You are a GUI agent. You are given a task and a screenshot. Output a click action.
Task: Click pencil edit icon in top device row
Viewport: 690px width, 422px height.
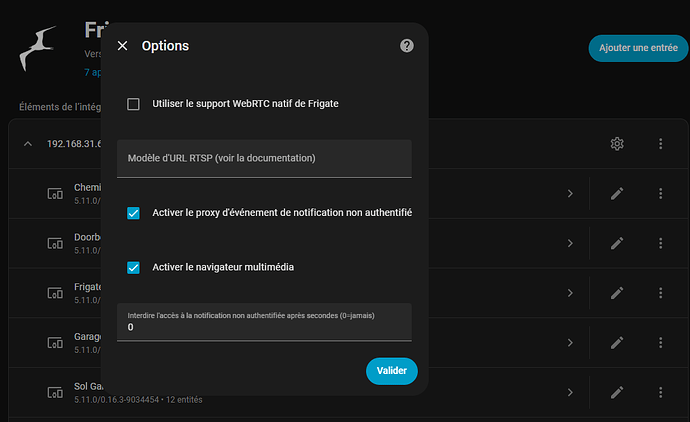[x=617, y=193]
